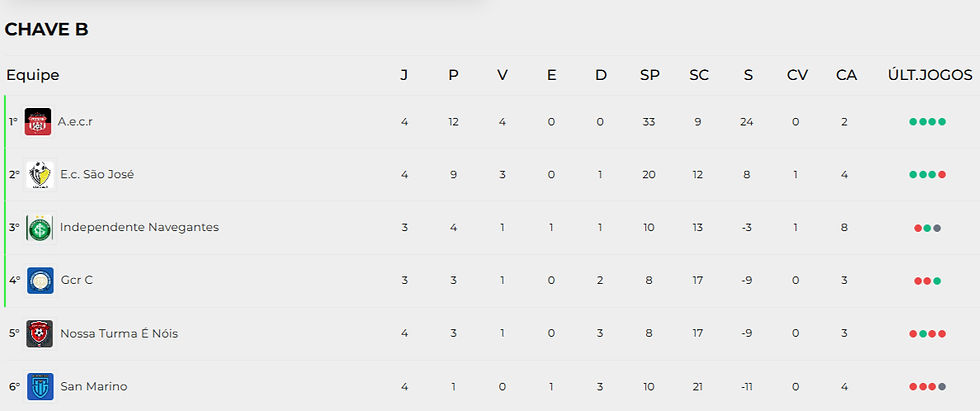
Task: Open the E.c. São José team link
Action: click(x=96, y=175)
